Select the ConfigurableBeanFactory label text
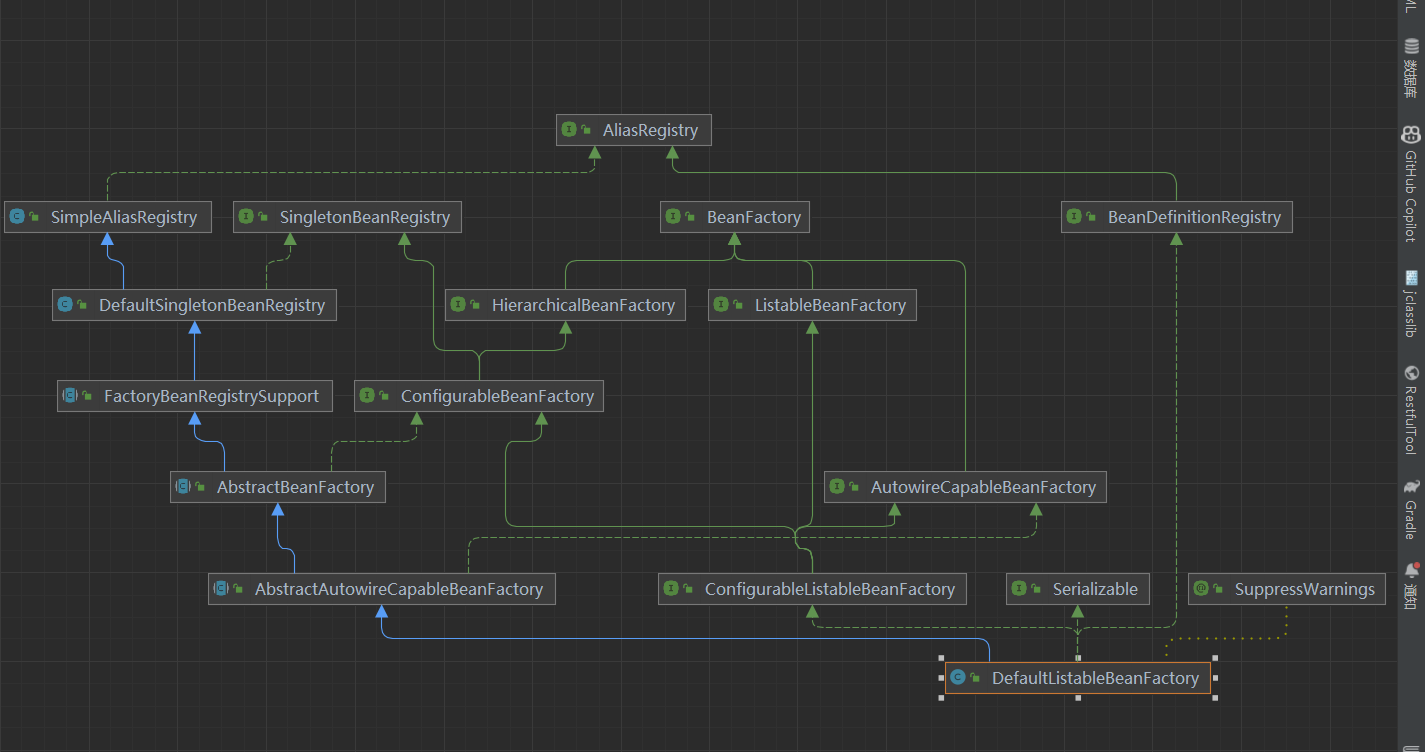This screenshot has width=1425, height=752. click(497, 396)
